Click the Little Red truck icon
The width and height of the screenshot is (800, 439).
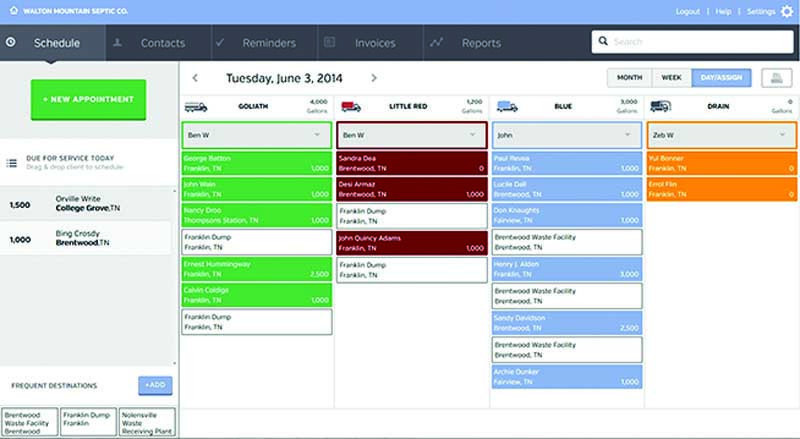(351, 107)
